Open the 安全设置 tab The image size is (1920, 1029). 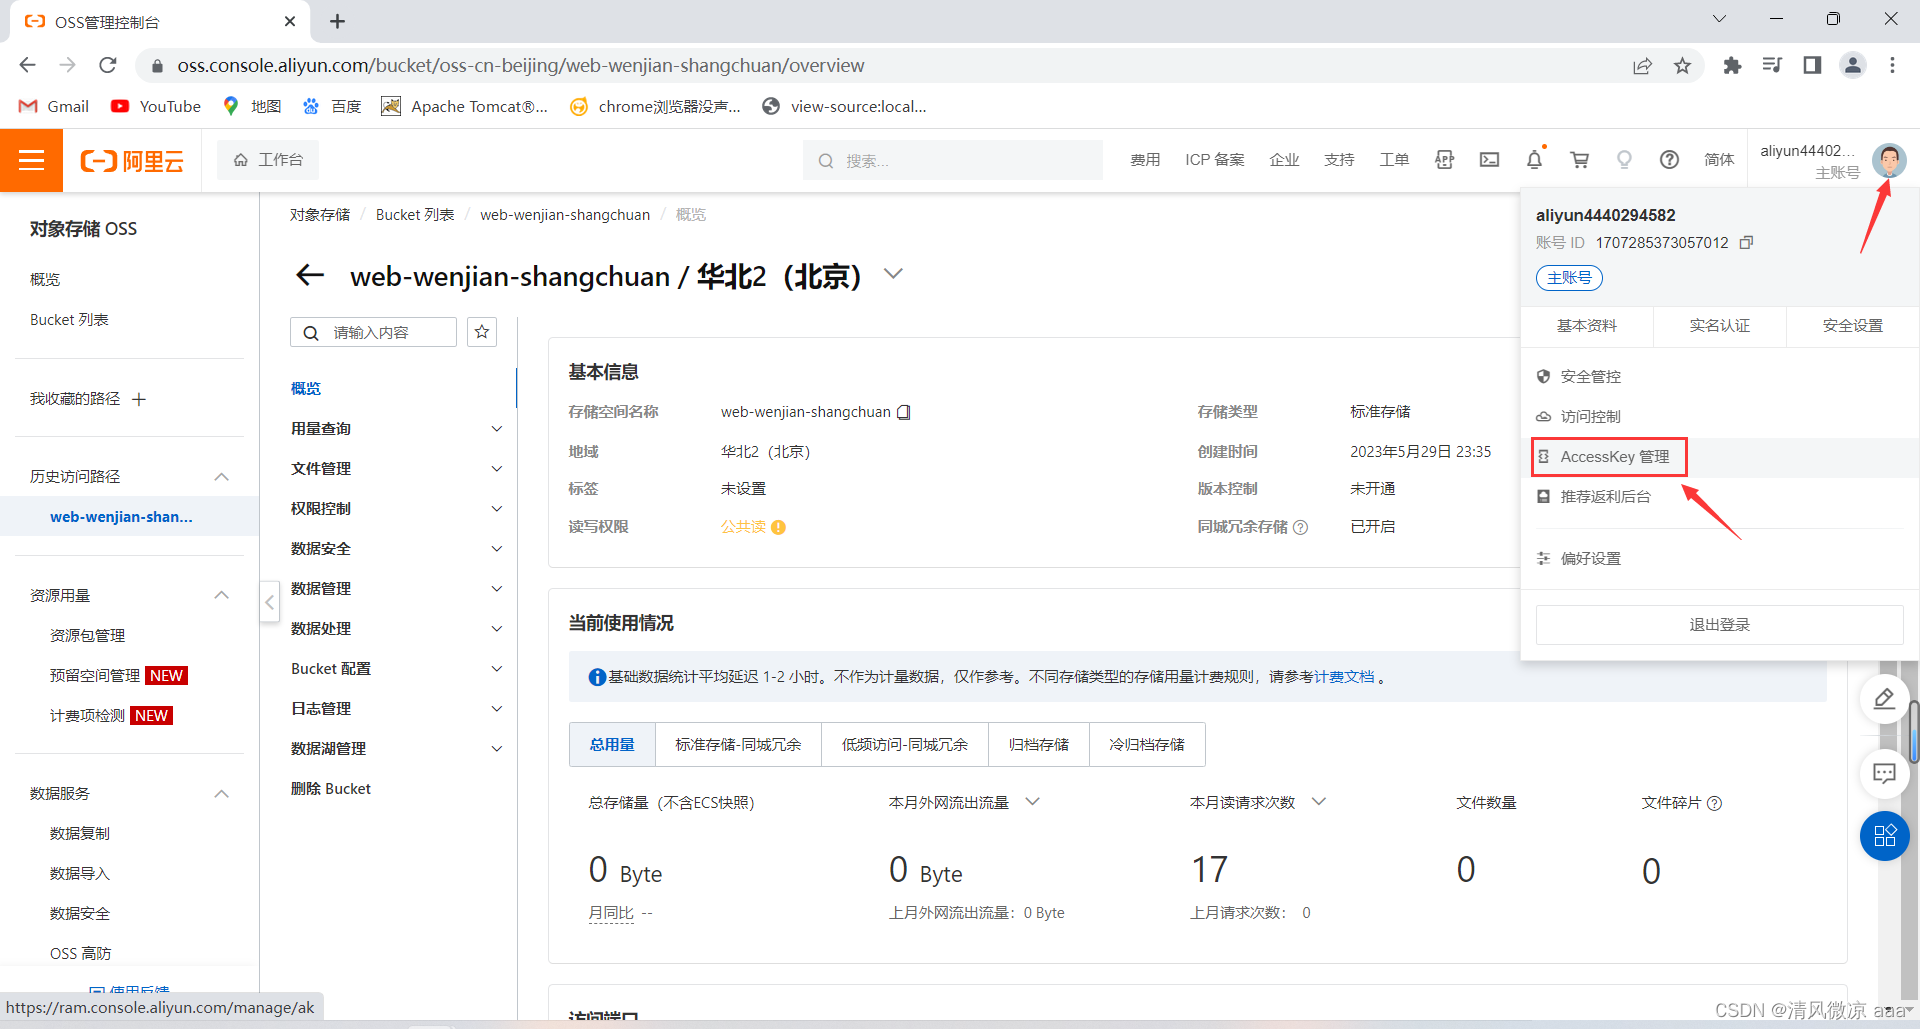[x=1853, y=326]
